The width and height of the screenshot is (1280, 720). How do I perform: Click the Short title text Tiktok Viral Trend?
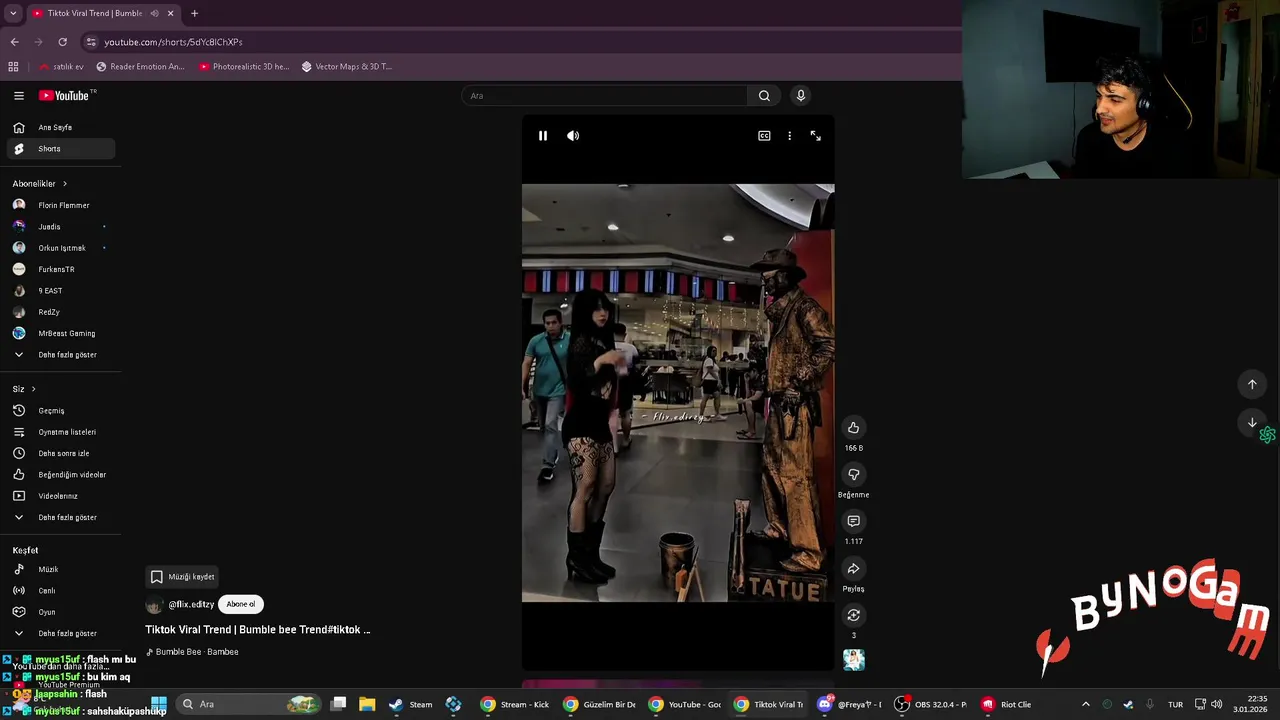click(258, 630)
